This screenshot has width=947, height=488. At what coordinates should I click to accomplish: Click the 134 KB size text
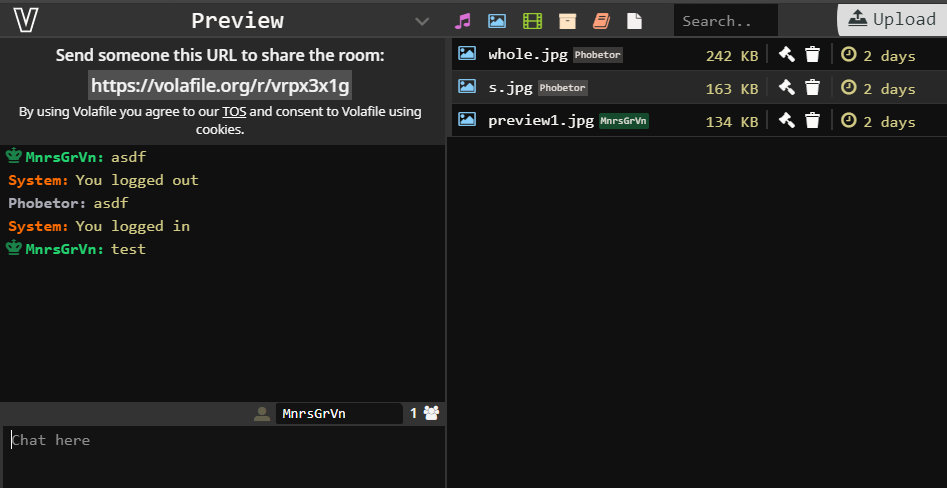tap(731, 122)
